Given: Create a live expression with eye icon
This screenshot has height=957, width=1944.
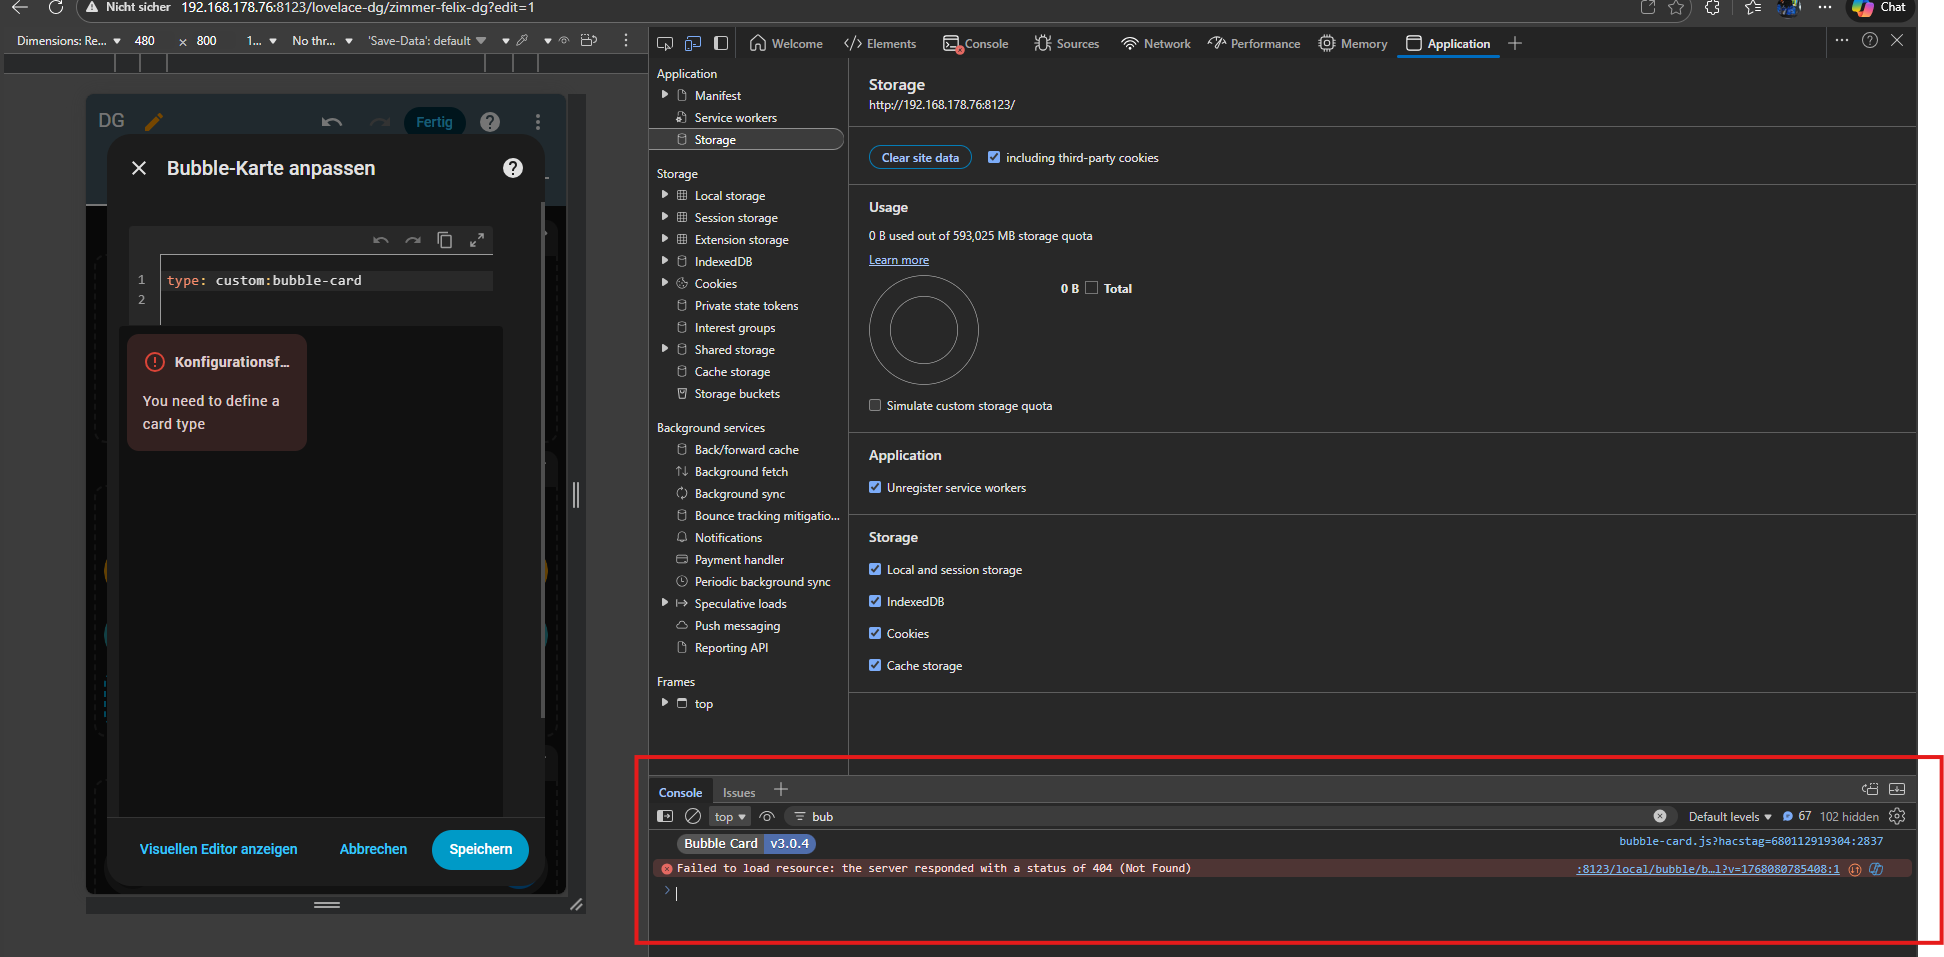Looking at the screenshot, I should pos(767,817).
